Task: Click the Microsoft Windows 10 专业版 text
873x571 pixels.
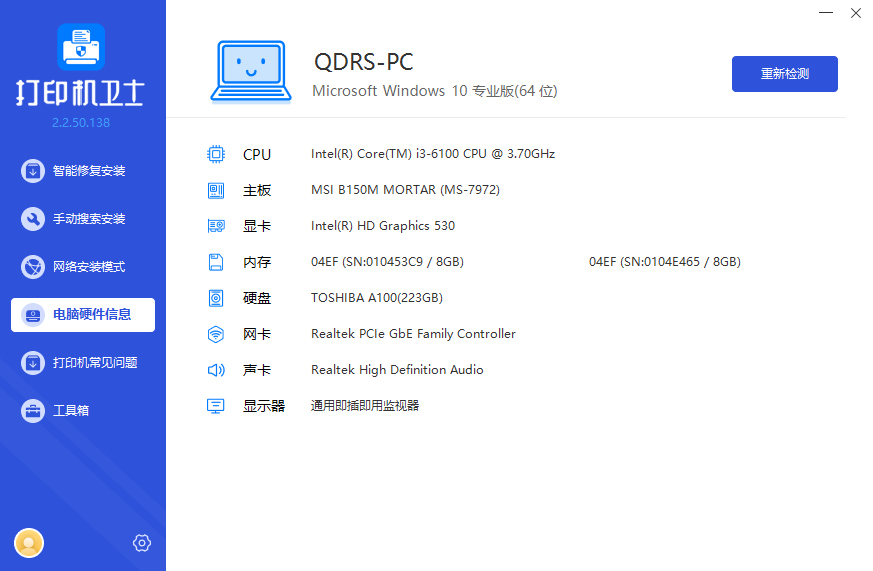Action: pyautogui.click(x=434, y=91)
